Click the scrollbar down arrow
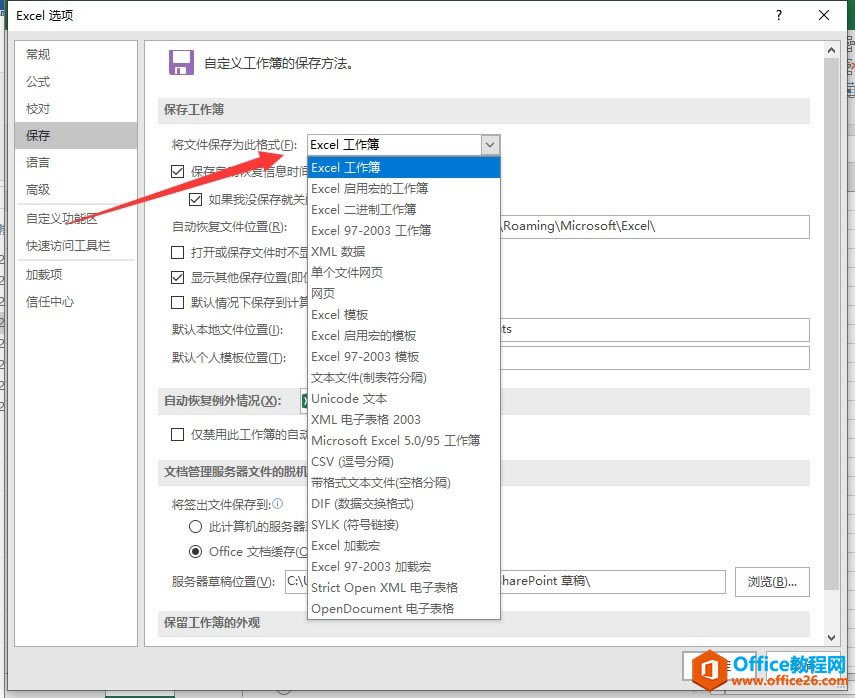 pyautogui.click(x=833, y=637)
